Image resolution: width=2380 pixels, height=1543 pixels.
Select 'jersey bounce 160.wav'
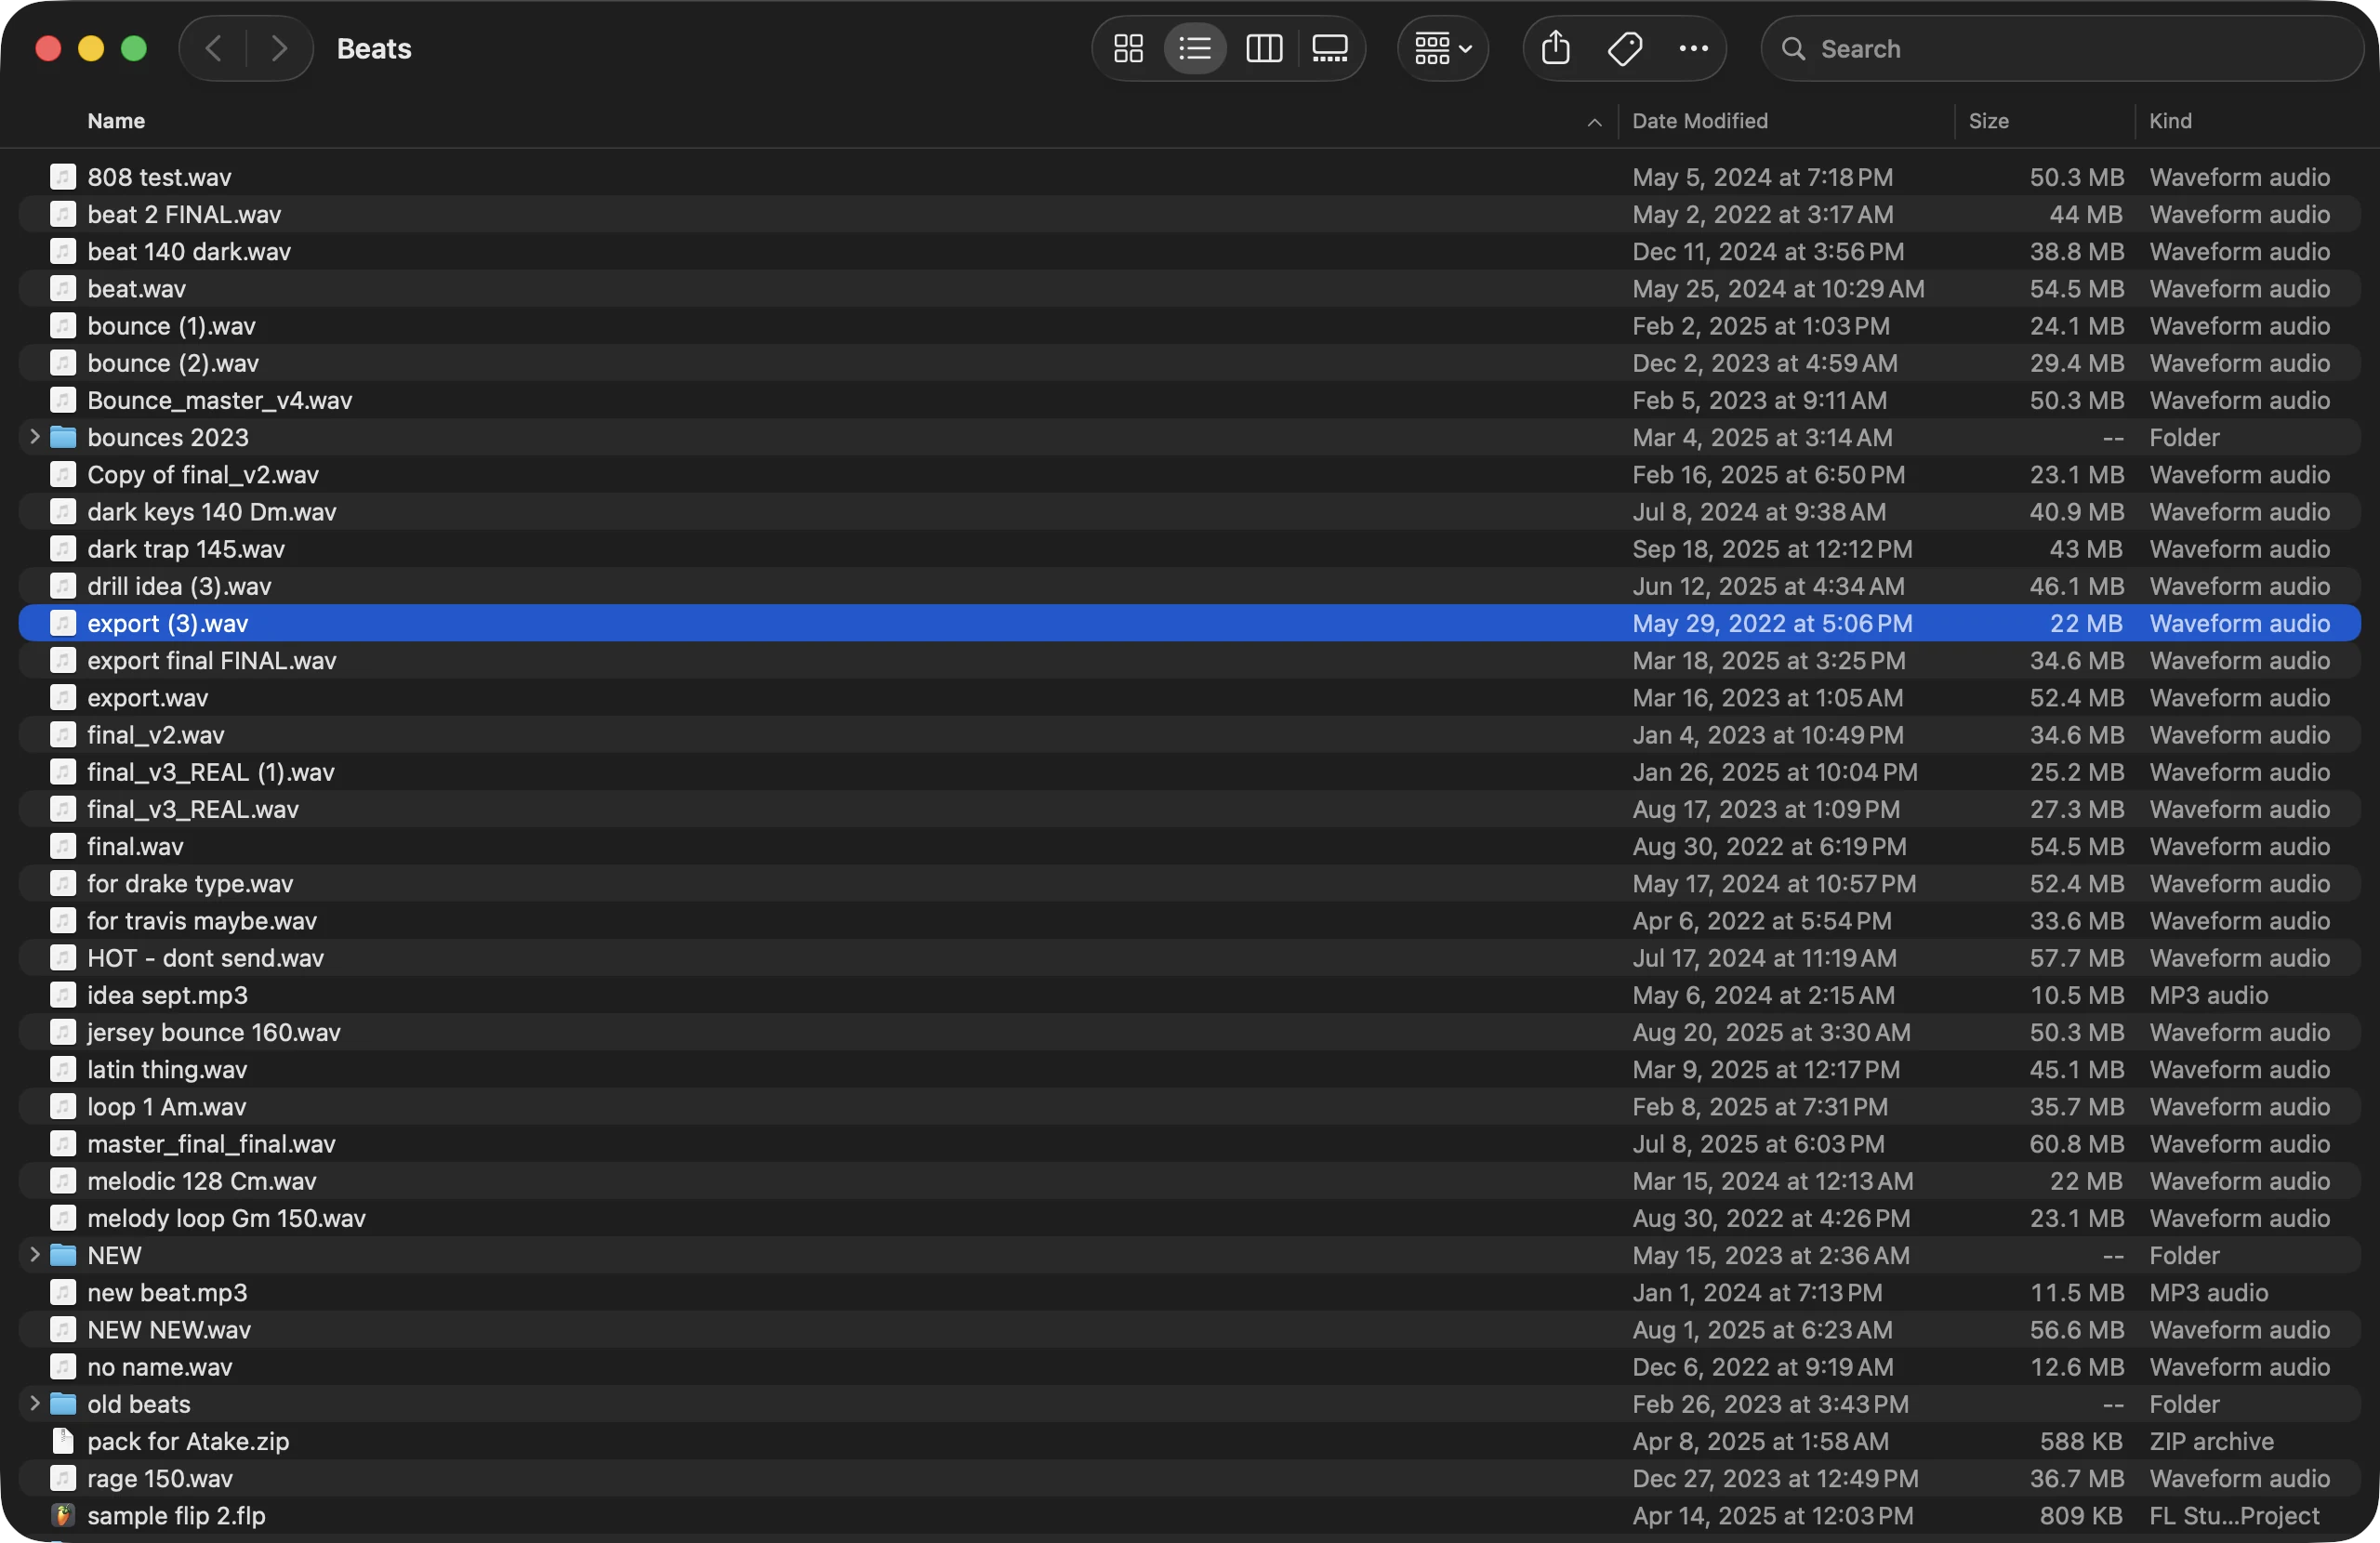click(x=1190, y=1032)
